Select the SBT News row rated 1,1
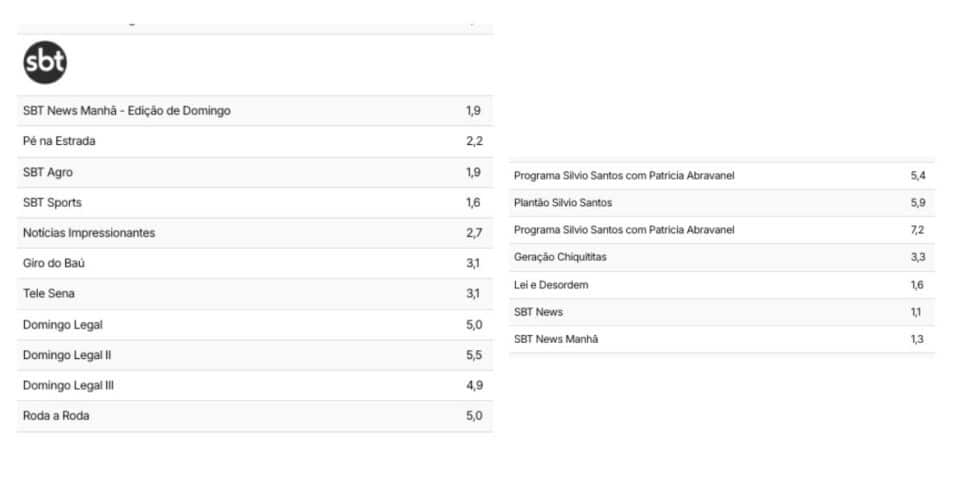This screenshot has width=966, height=483. 722,312
